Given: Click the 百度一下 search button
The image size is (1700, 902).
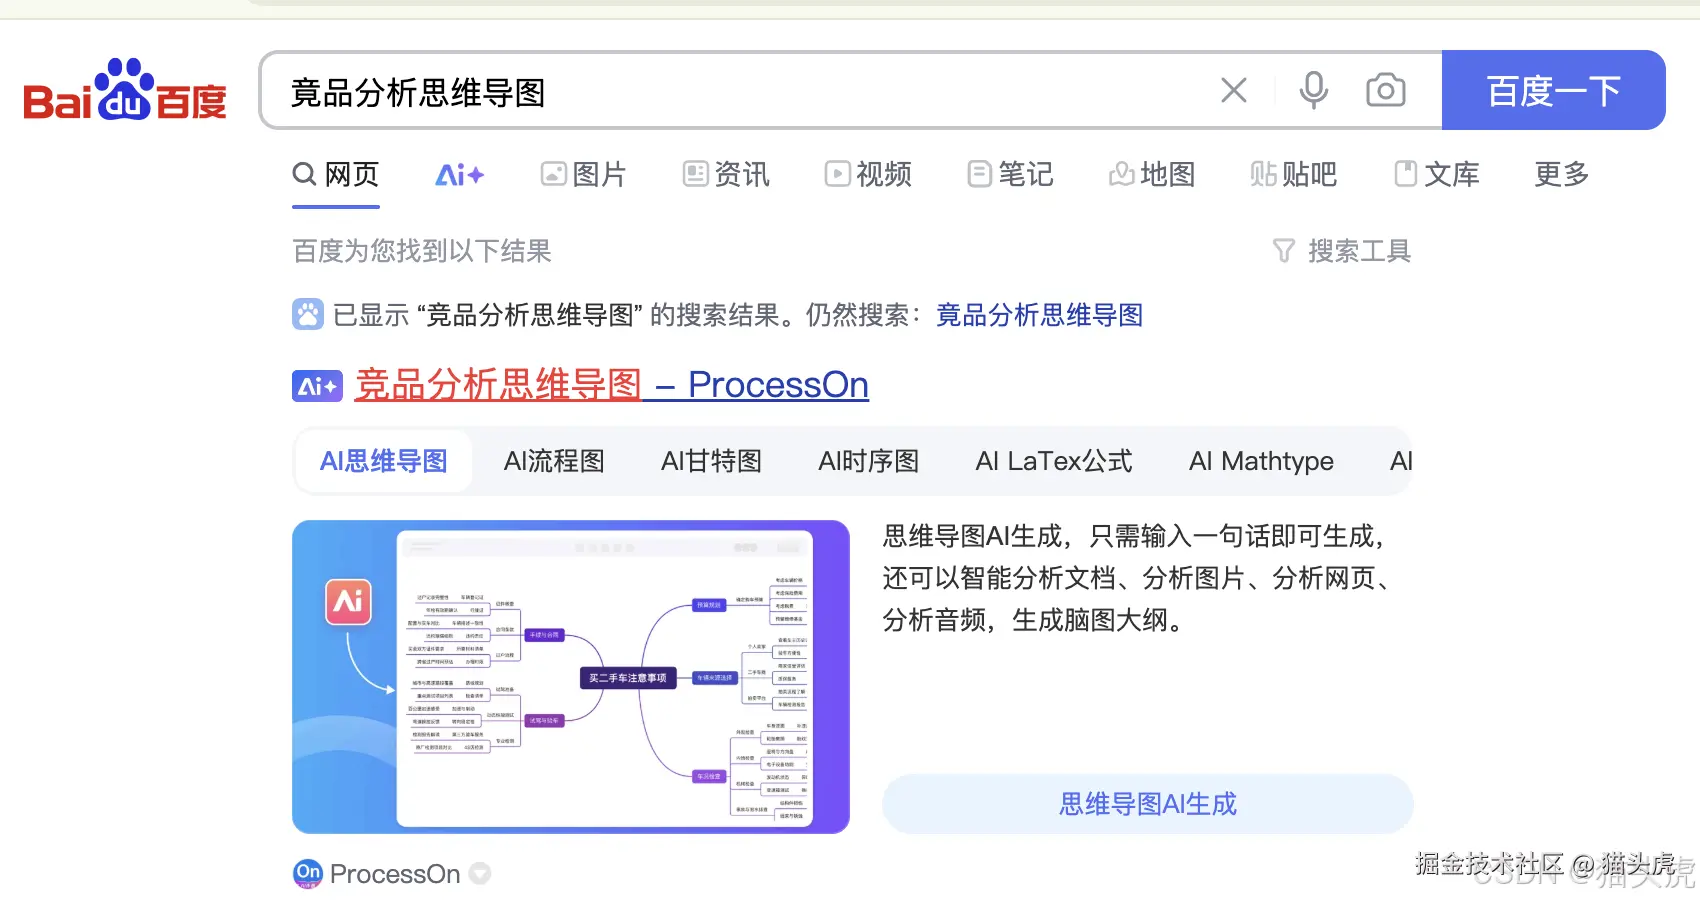Looking at the screenshot, I should pos(1554,90).
